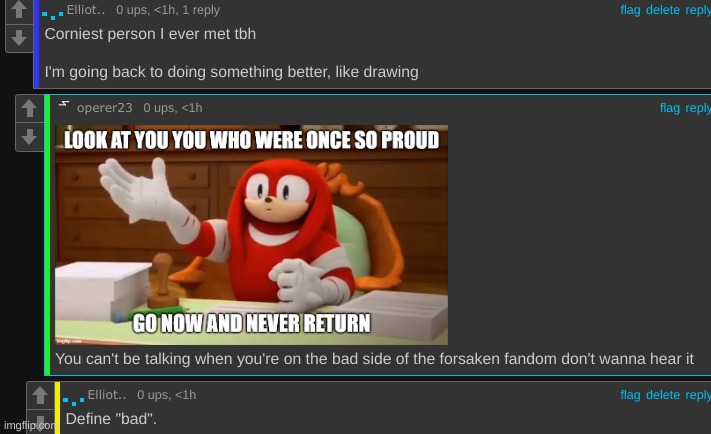Upvote the 'Define bad' comment
Image resolution: width=711 pixels, height=434 pixels.
[40, 395]
